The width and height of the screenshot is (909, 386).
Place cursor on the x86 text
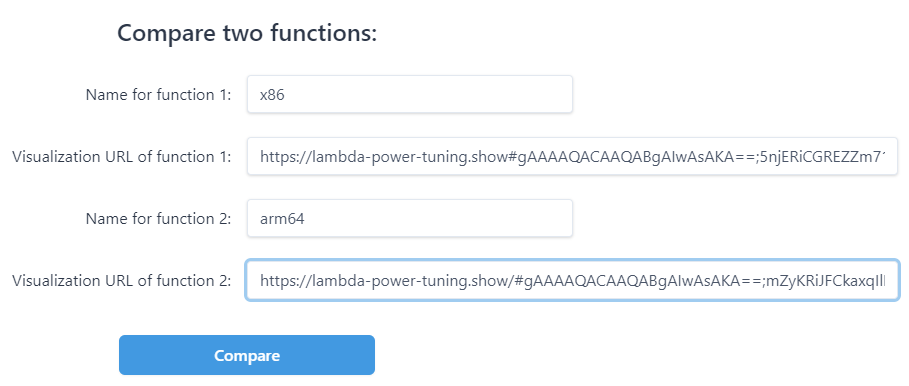(272, 94)
